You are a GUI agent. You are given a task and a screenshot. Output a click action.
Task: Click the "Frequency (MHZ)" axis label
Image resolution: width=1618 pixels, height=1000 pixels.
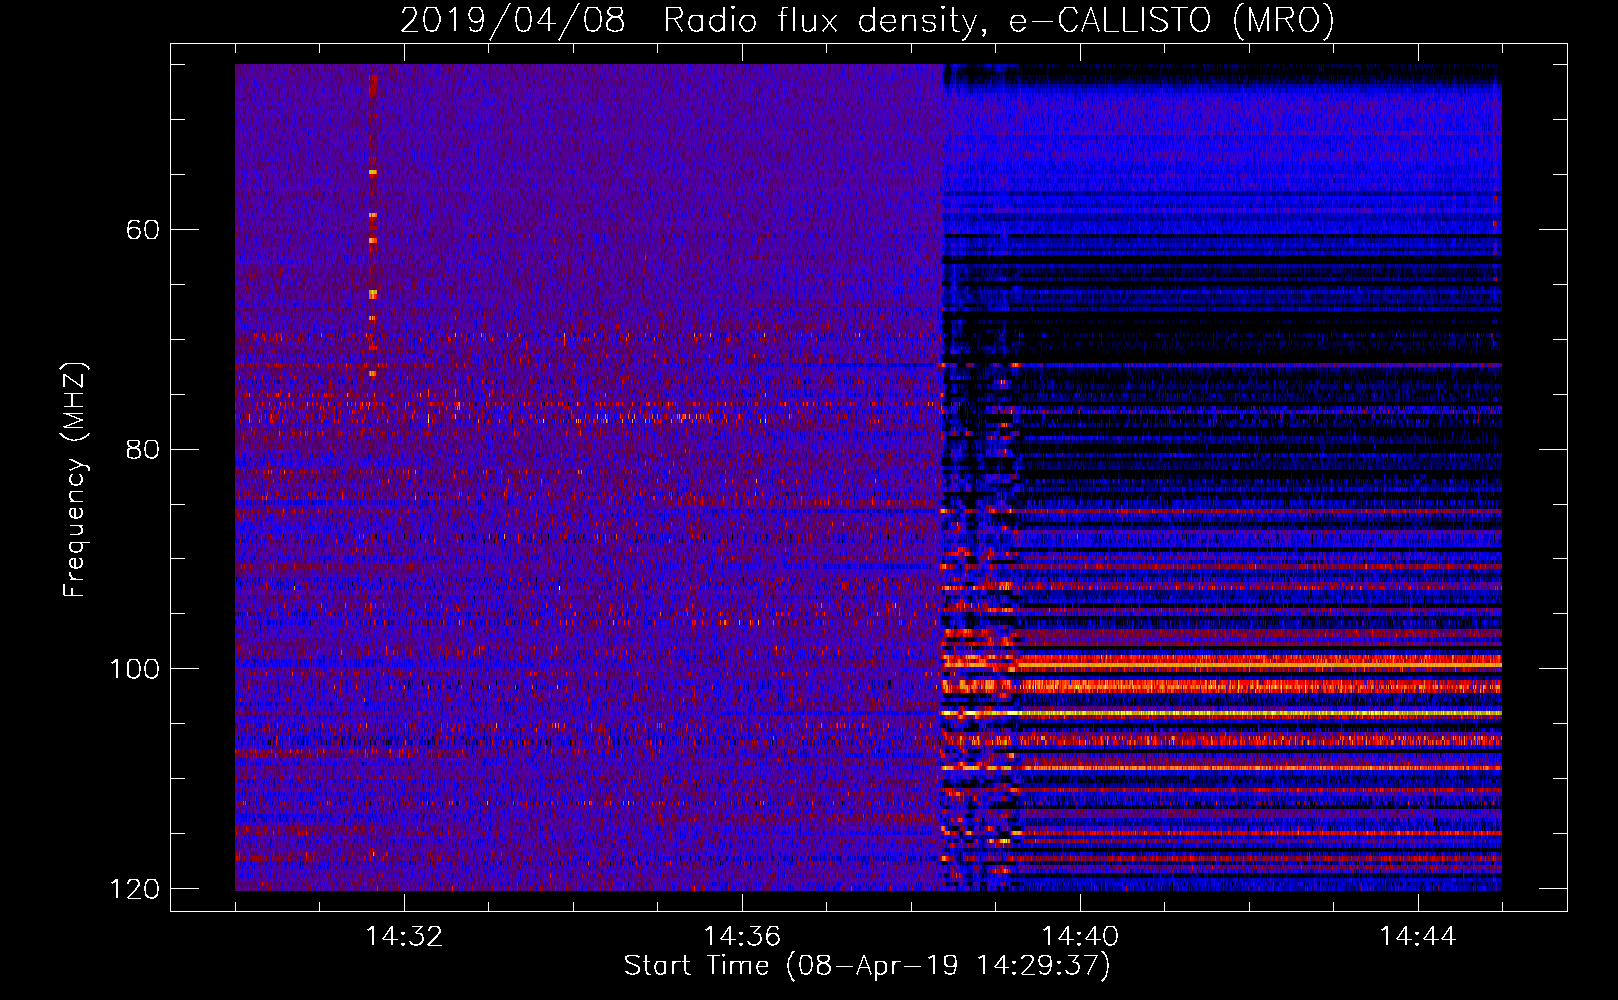tap(75, 480)
